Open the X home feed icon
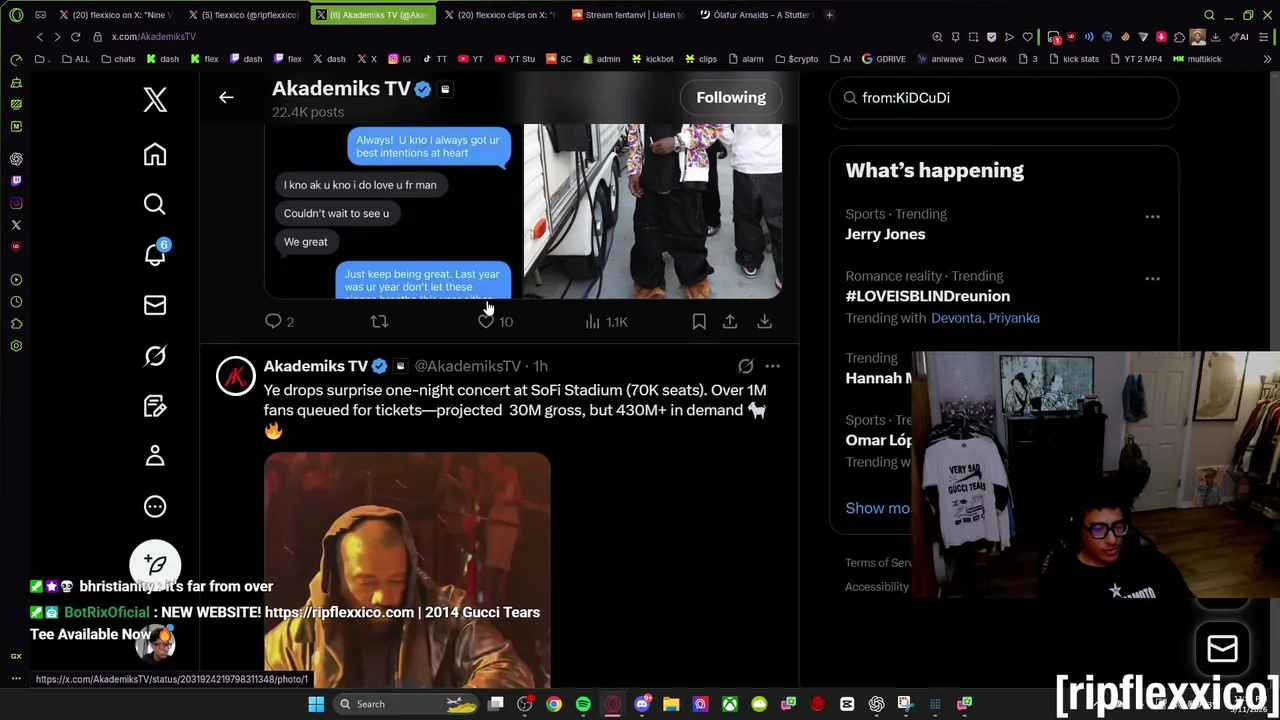The image size is (1280, 720). click(154, 154)
